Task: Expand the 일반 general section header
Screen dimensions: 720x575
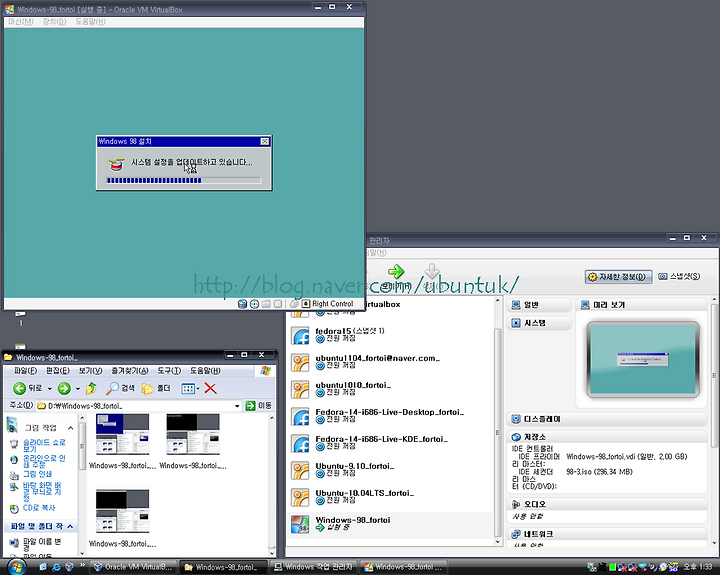Action: tap(540, 305)
